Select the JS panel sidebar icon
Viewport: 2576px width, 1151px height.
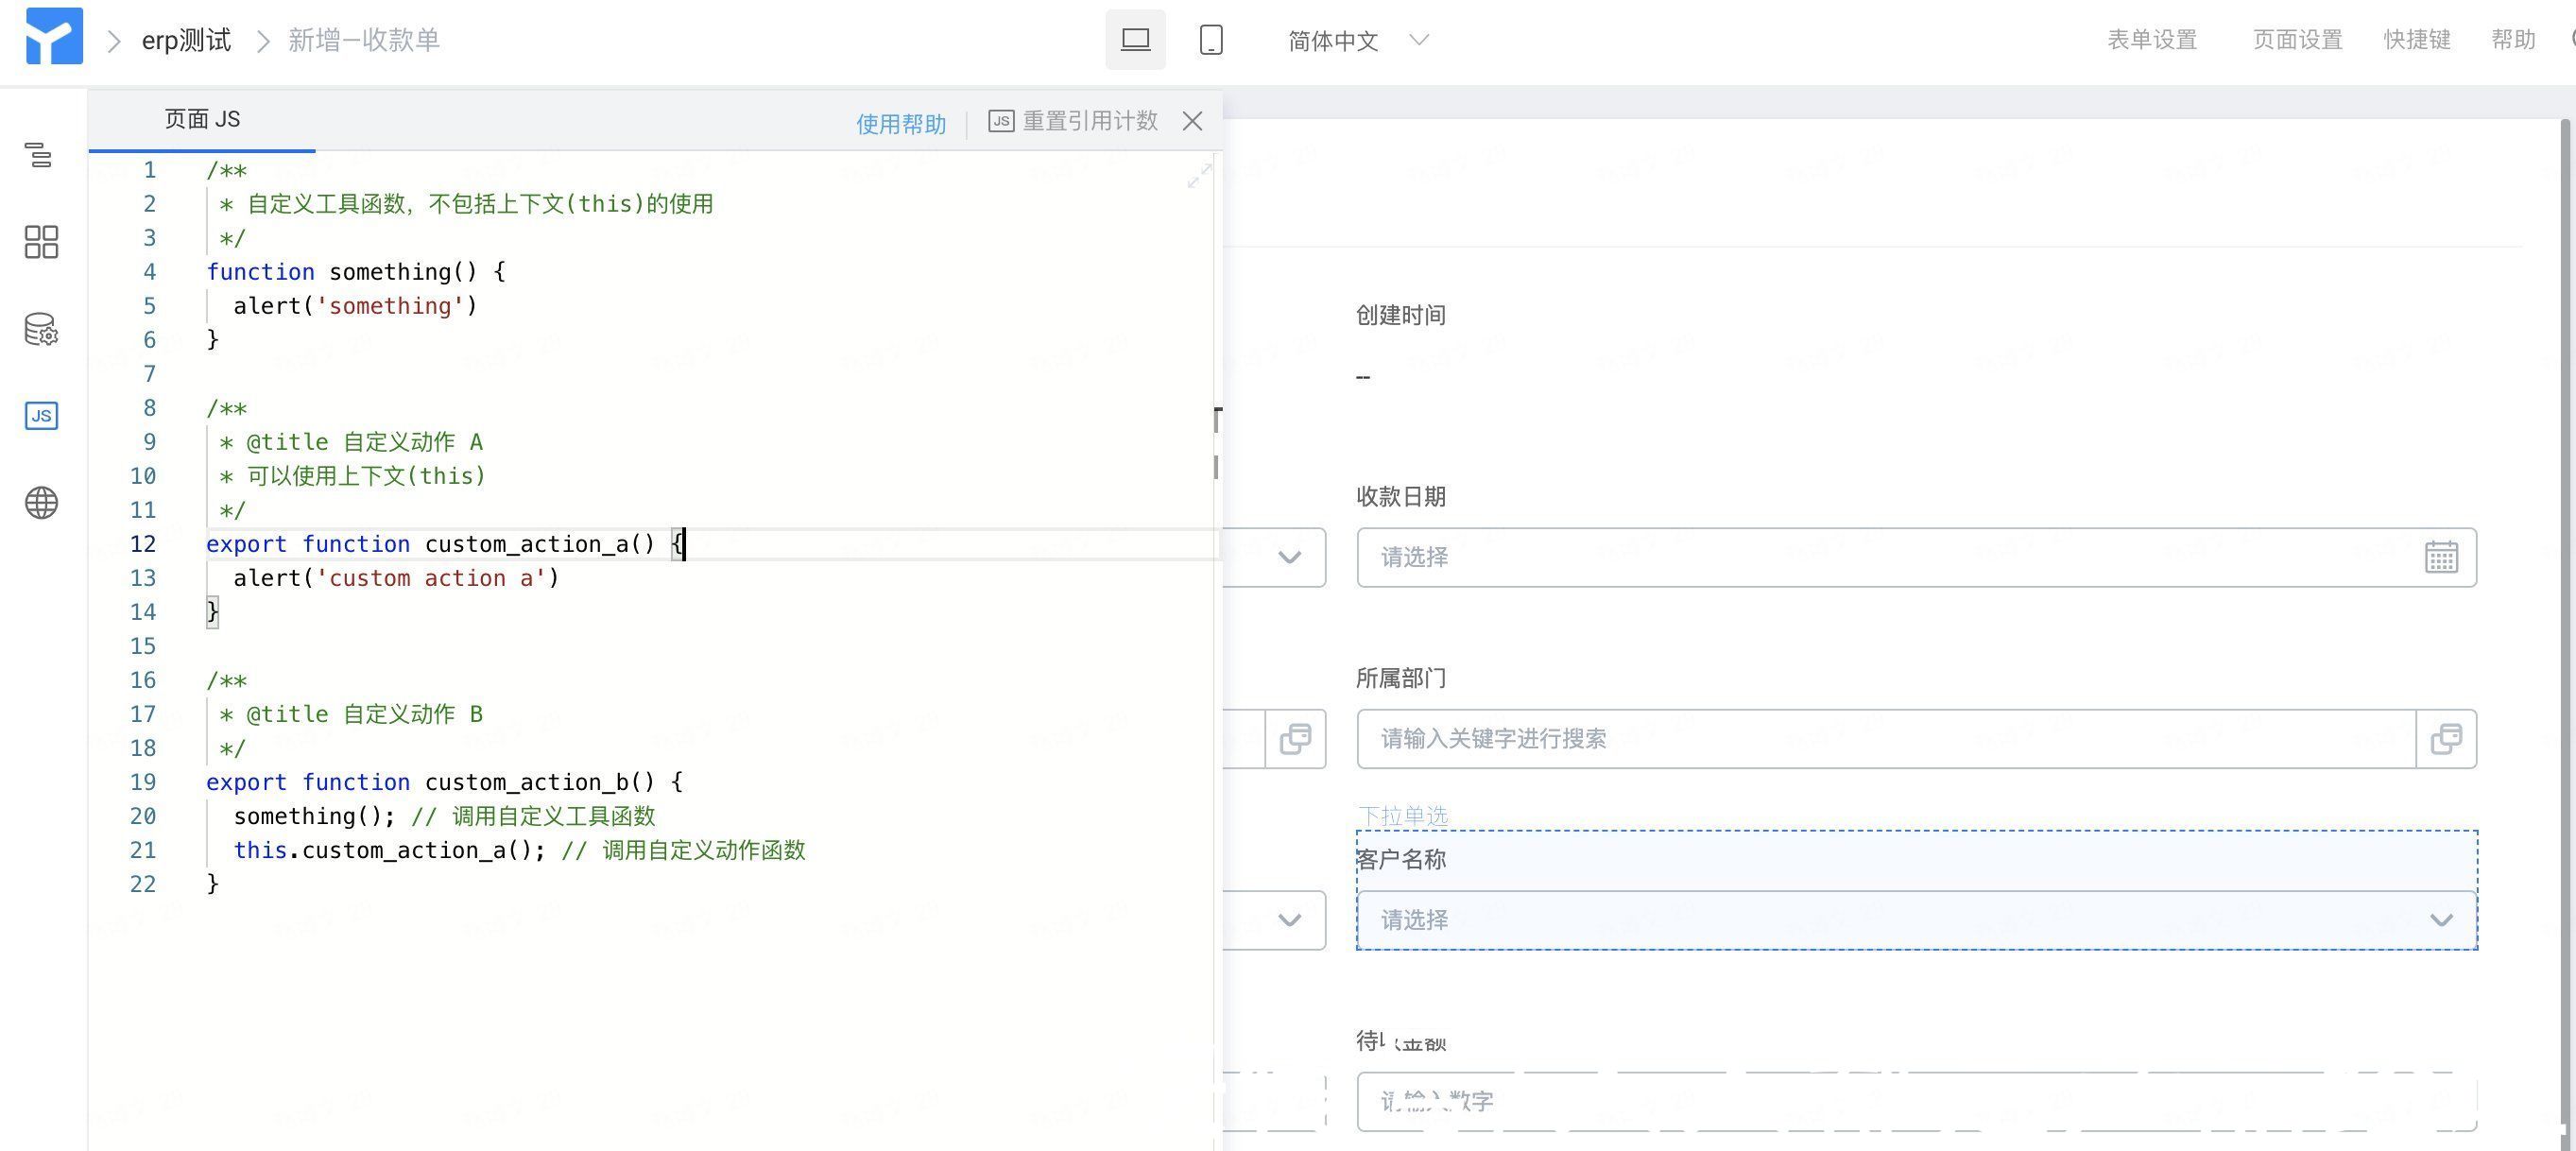[x=41, y=415]
